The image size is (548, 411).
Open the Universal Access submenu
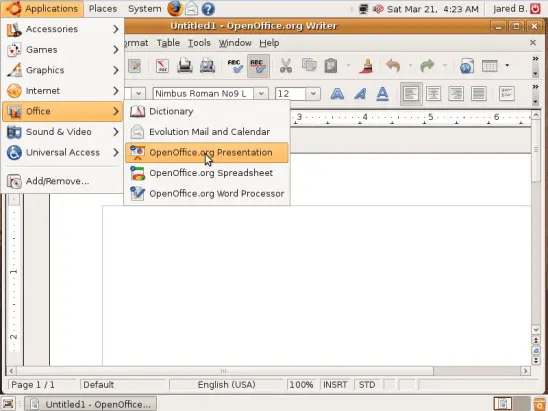click(62, 152)
